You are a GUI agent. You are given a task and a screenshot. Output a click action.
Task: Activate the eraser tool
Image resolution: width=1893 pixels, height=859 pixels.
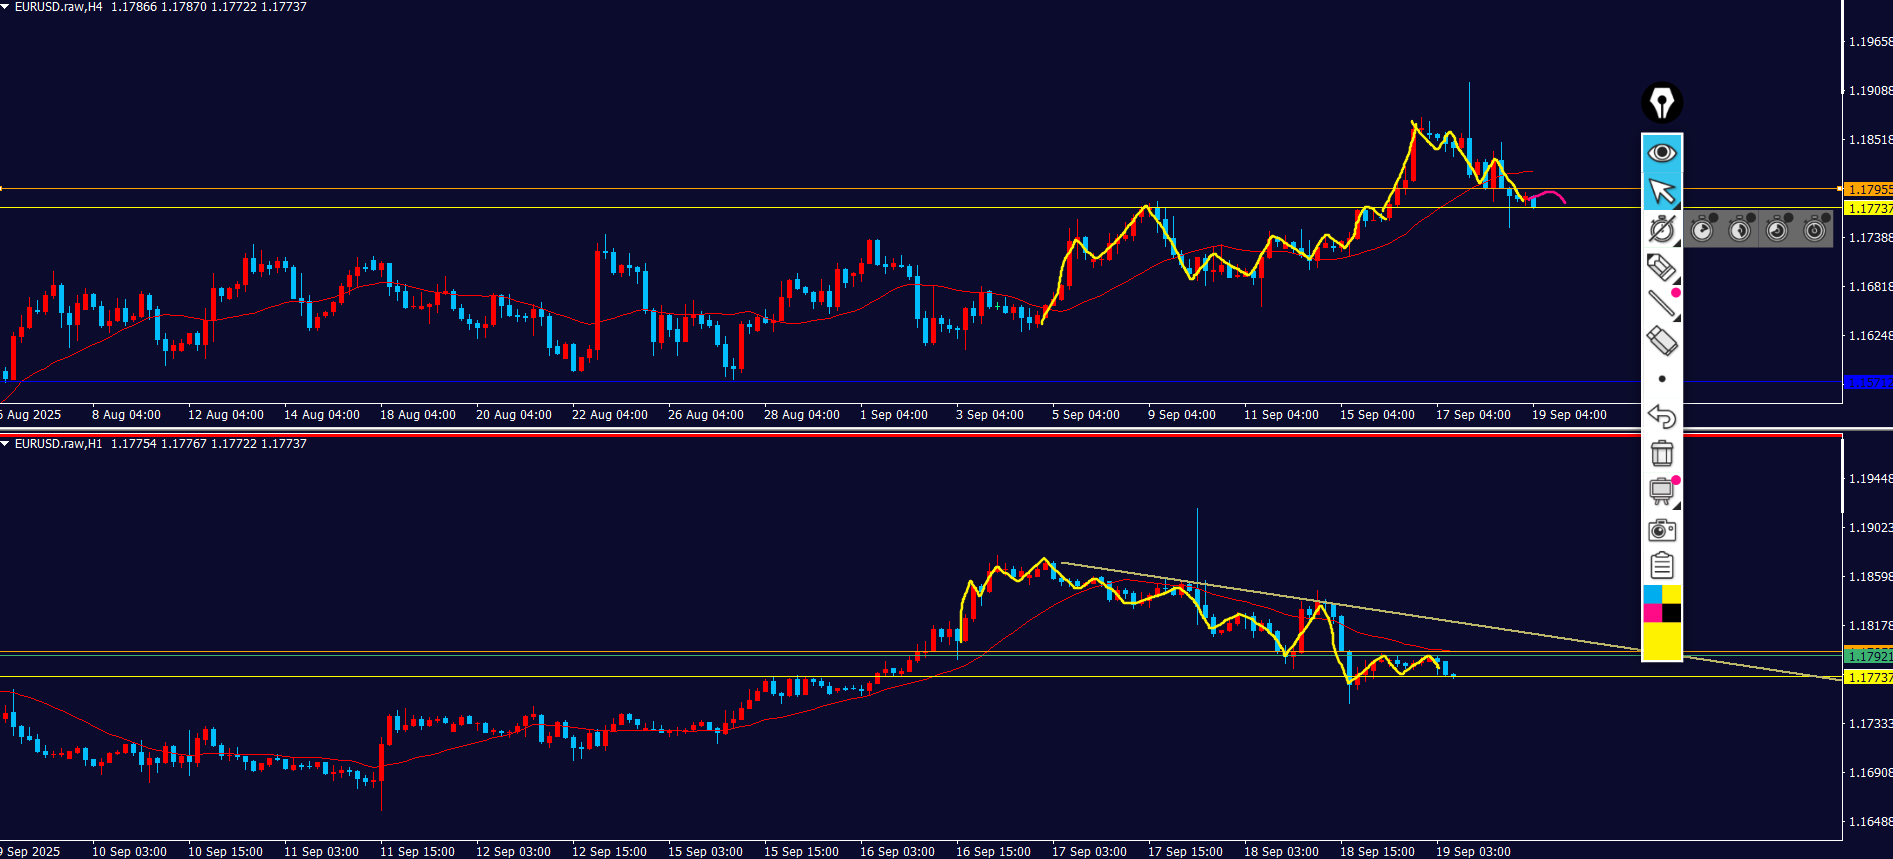(1662, 341)
